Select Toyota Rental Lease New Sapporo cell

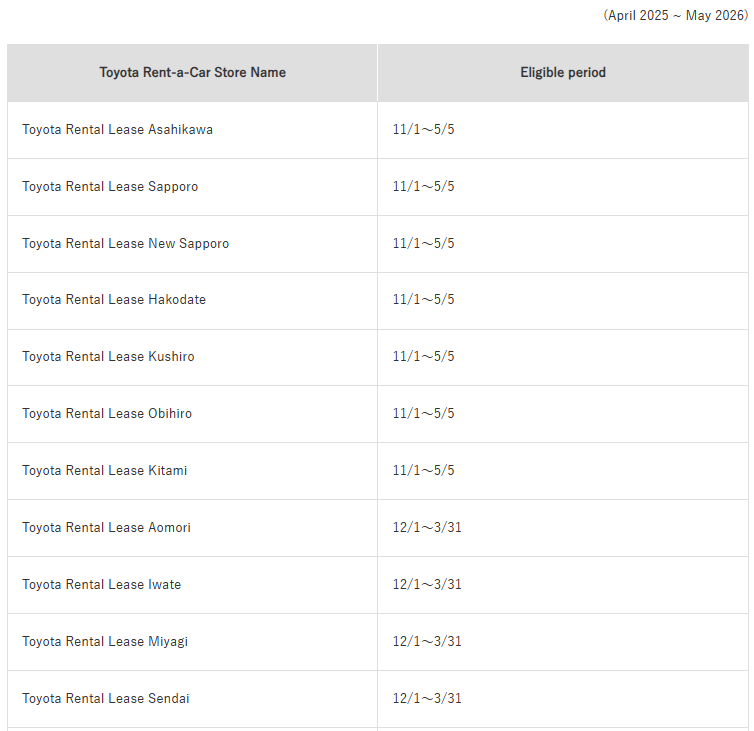[x=125, y=244]
